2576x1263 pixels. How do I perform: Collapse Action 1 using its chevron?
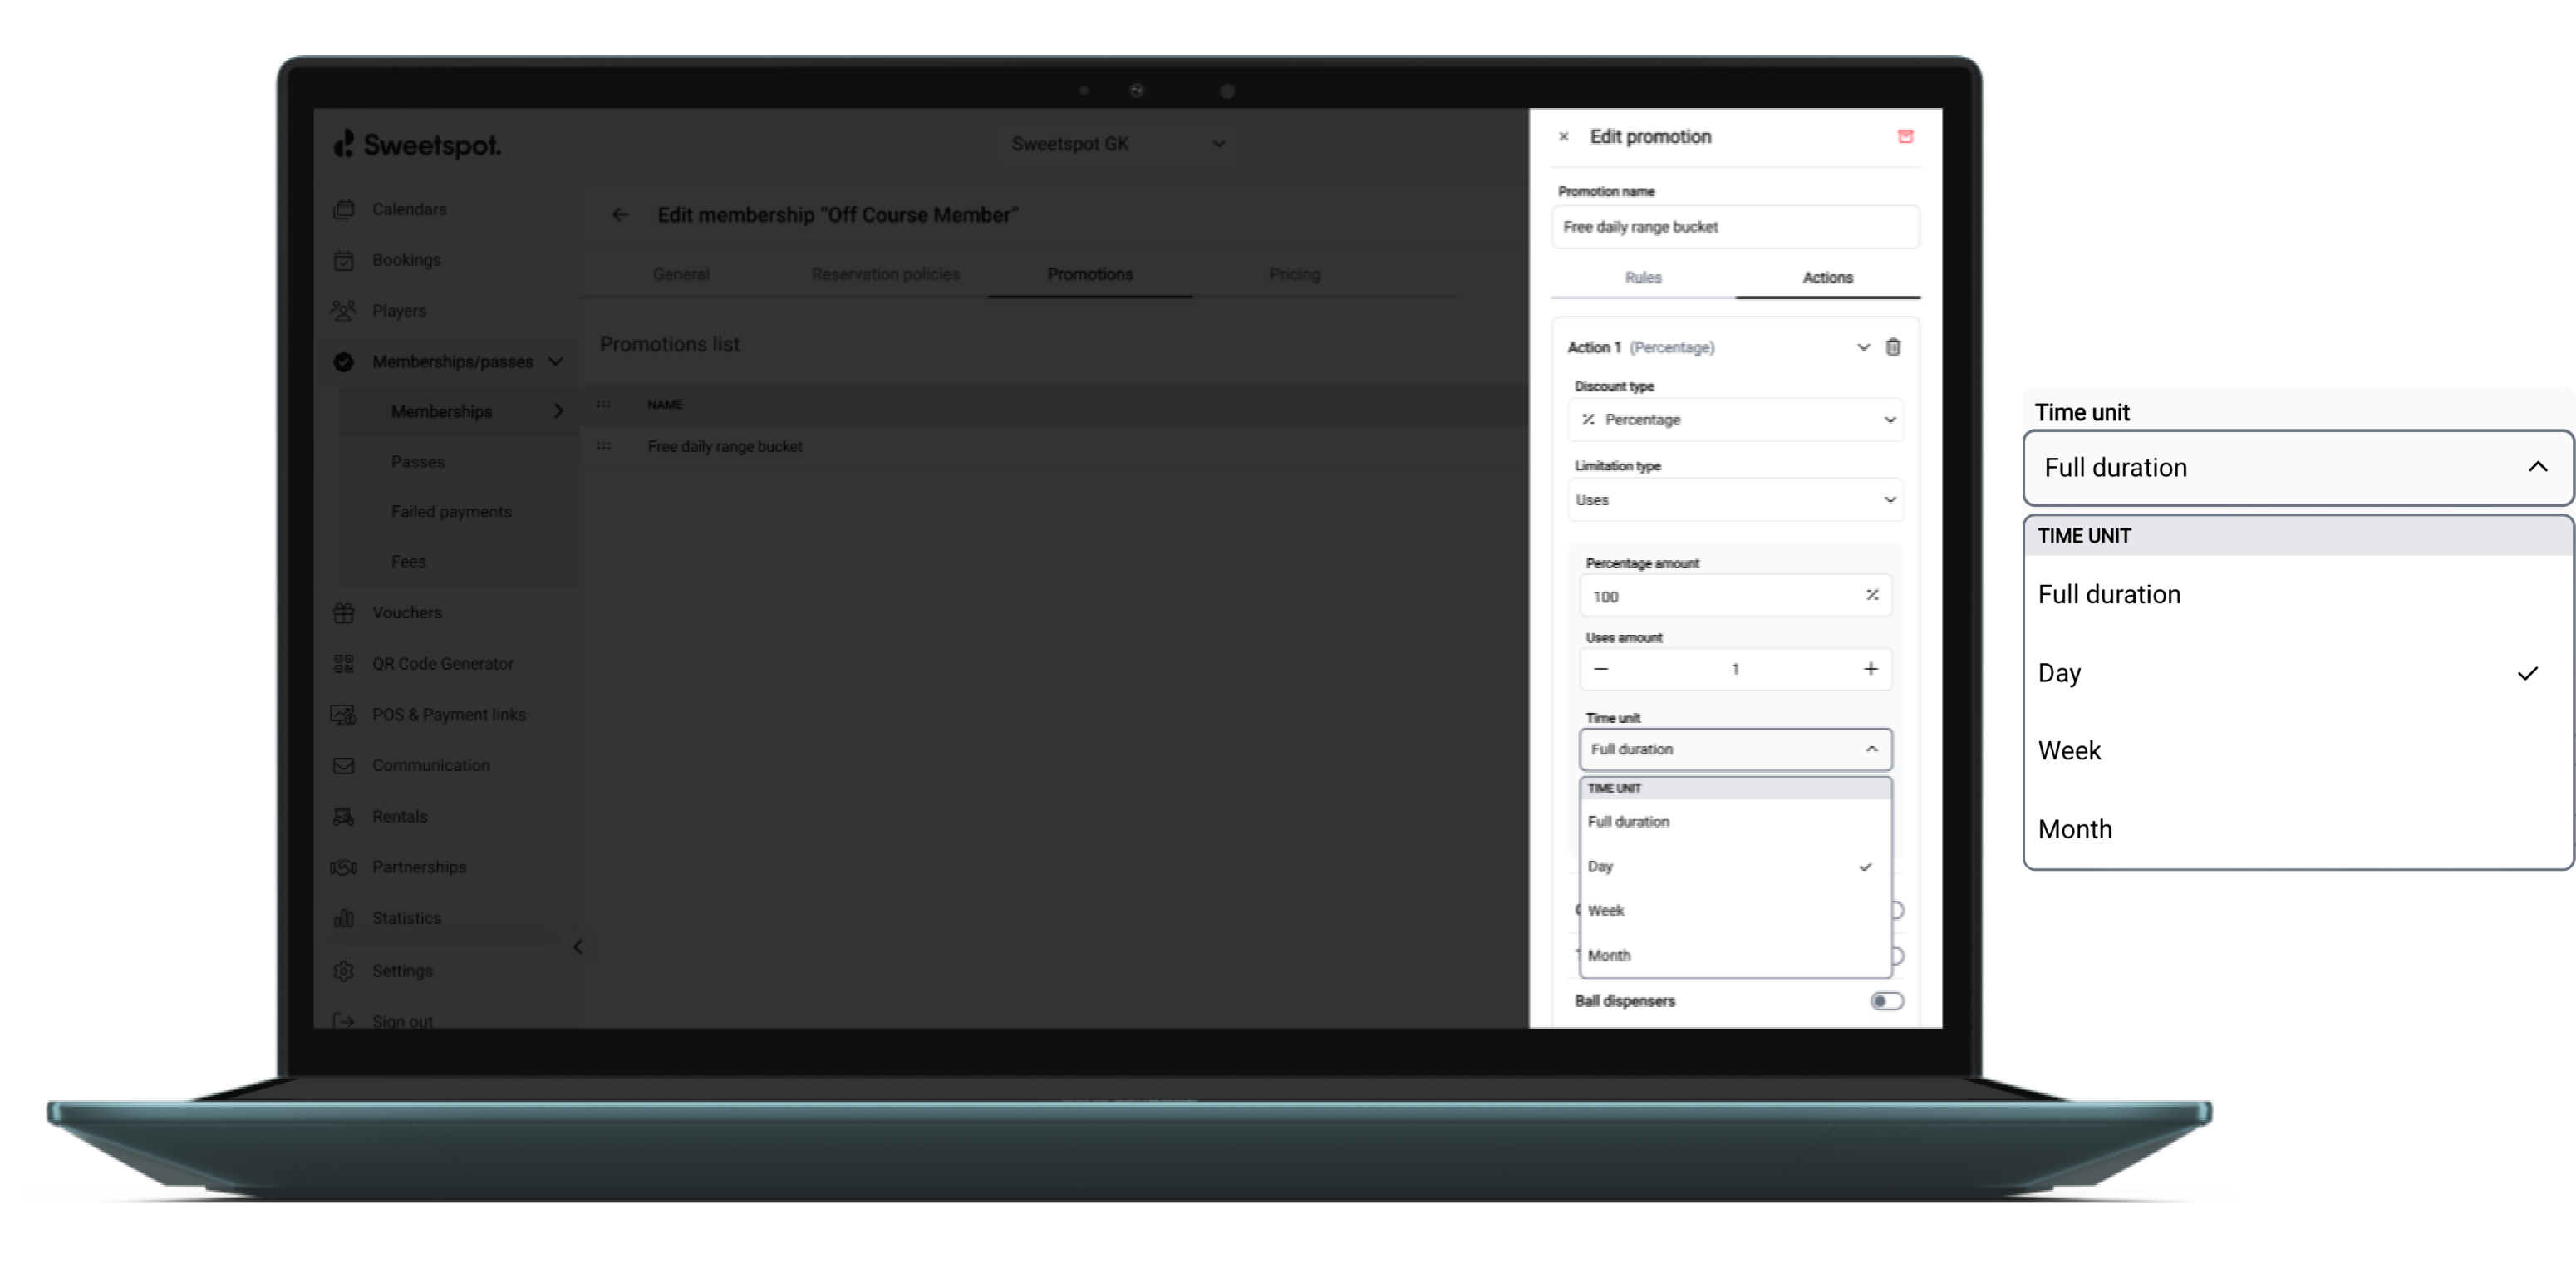pos(1863,347)
